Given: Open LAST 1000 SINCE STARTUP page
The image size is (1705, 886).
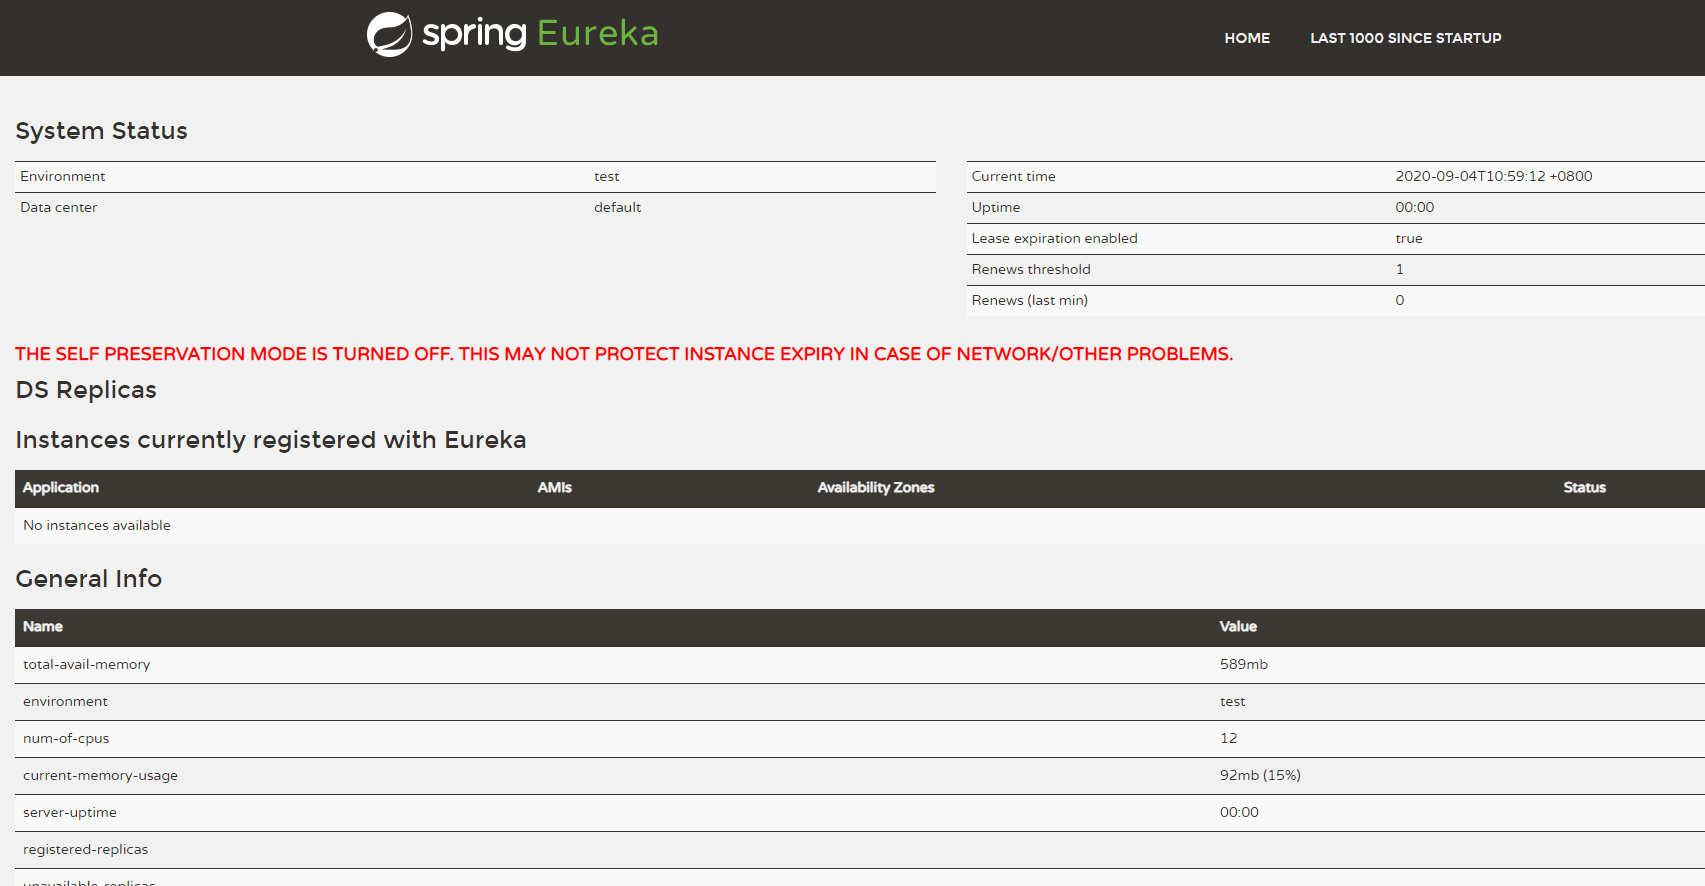Looking at the screenshot, I should click(1405, 38).
